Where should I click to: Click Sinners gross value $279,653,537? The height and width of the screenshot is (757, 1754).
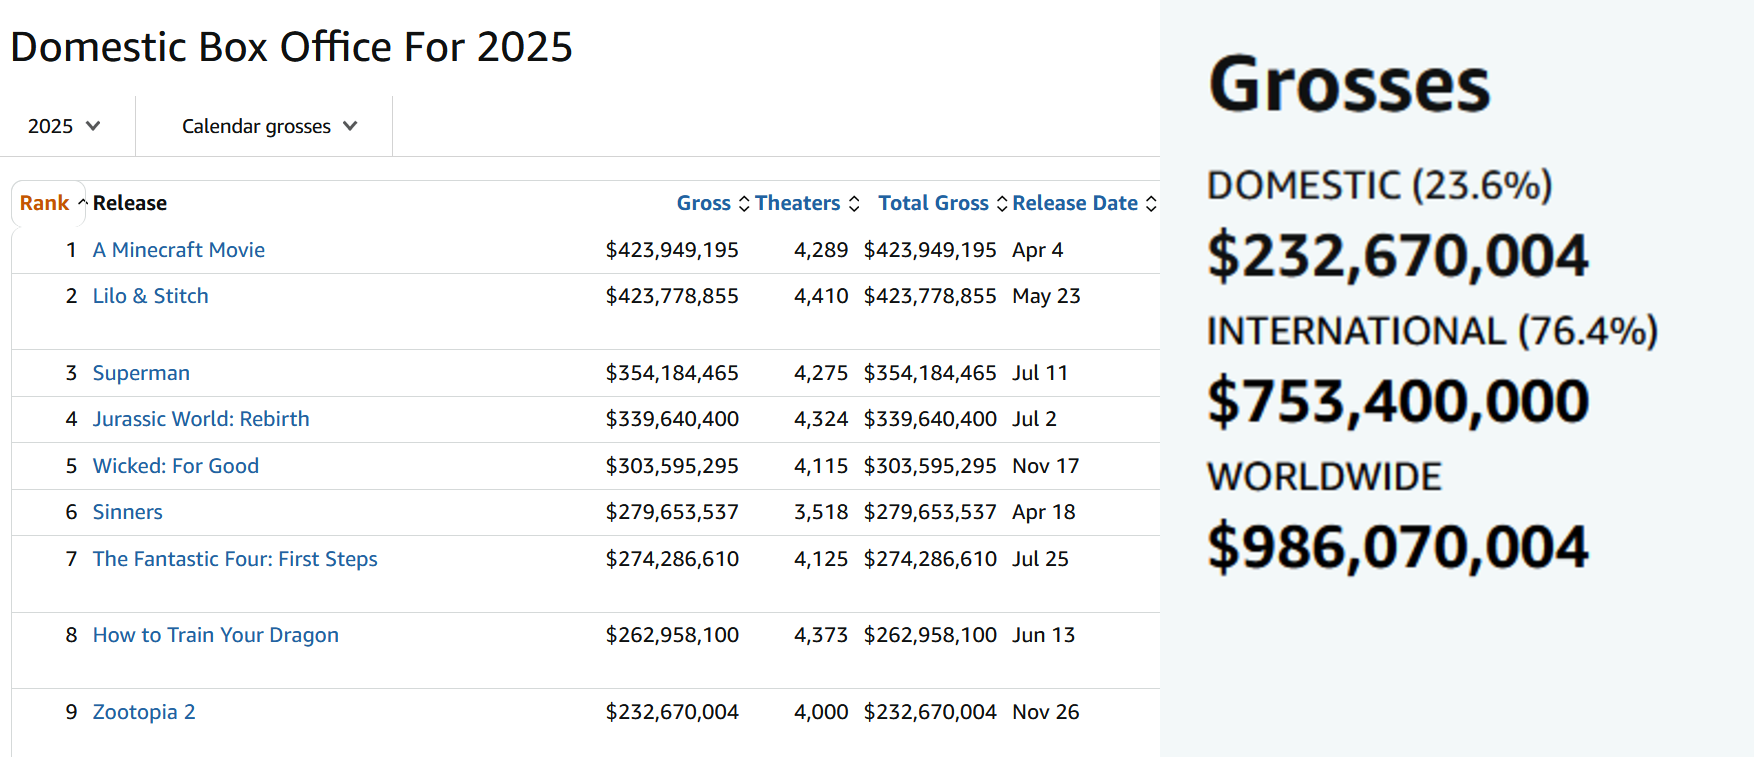(x=672, y=512)
